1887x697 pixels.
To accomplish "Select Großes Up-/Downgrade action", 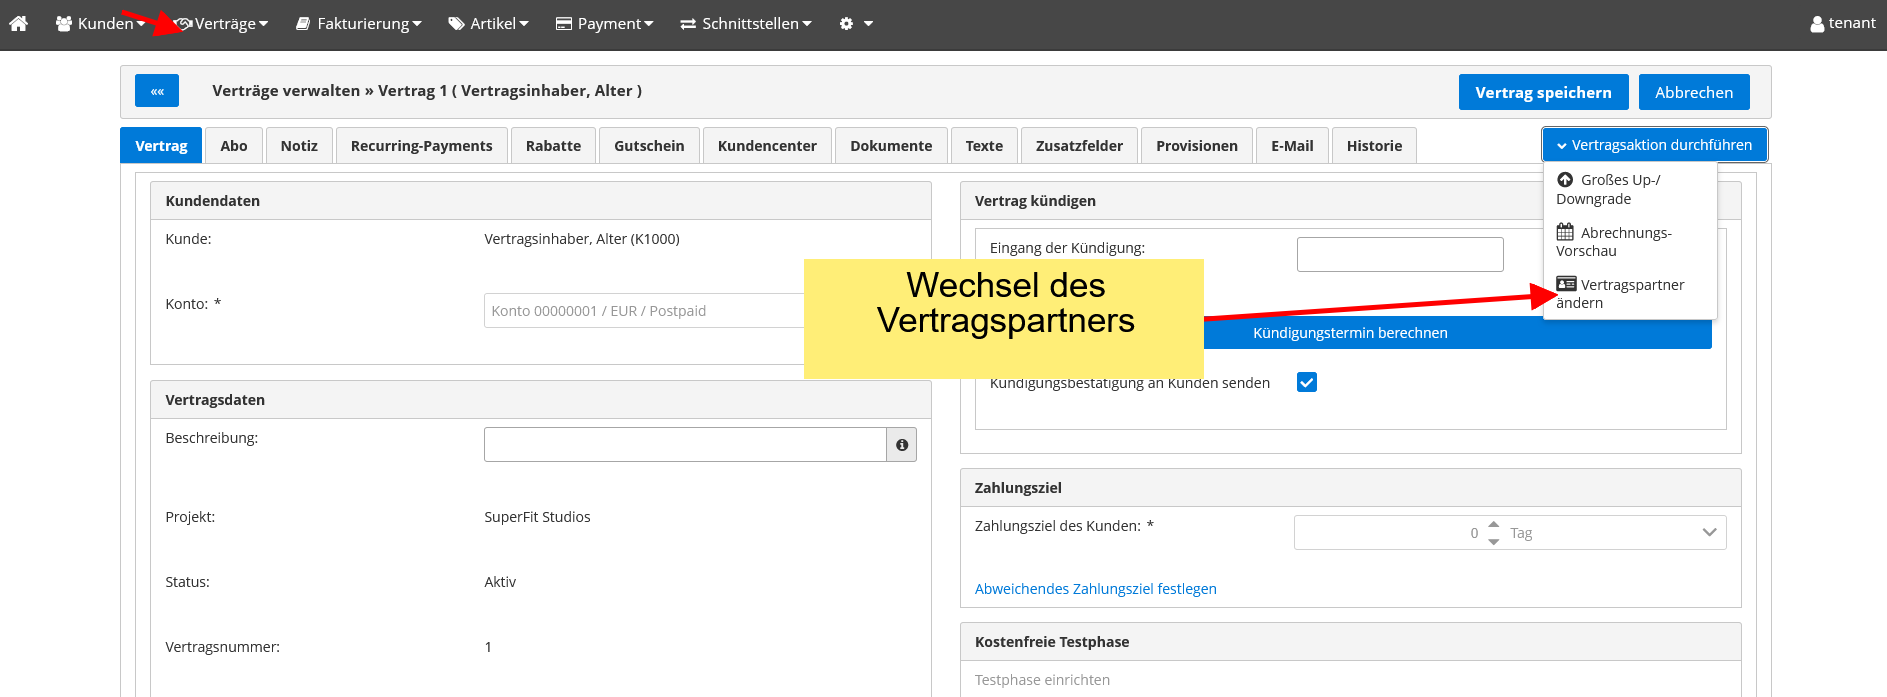I will 1609,189.
